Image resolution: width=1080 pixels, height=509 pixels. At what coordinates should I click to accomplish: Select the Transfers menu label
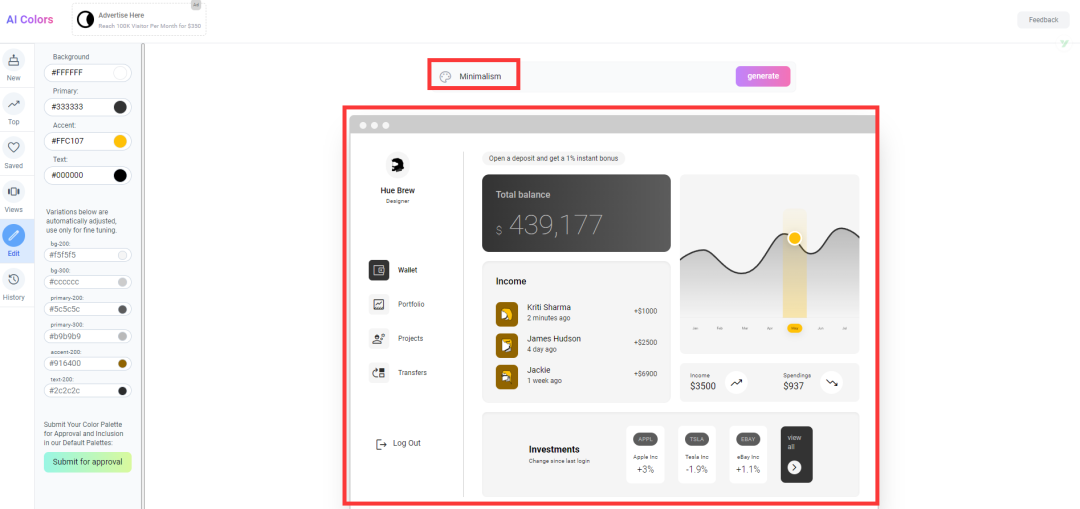pyautogui.click(x=413, y=373)
